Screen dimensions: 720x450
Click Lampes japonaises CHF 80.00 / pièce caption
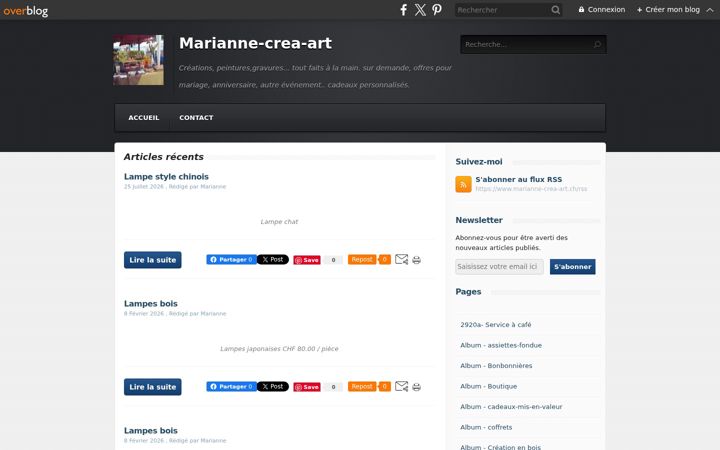[279, 349]
